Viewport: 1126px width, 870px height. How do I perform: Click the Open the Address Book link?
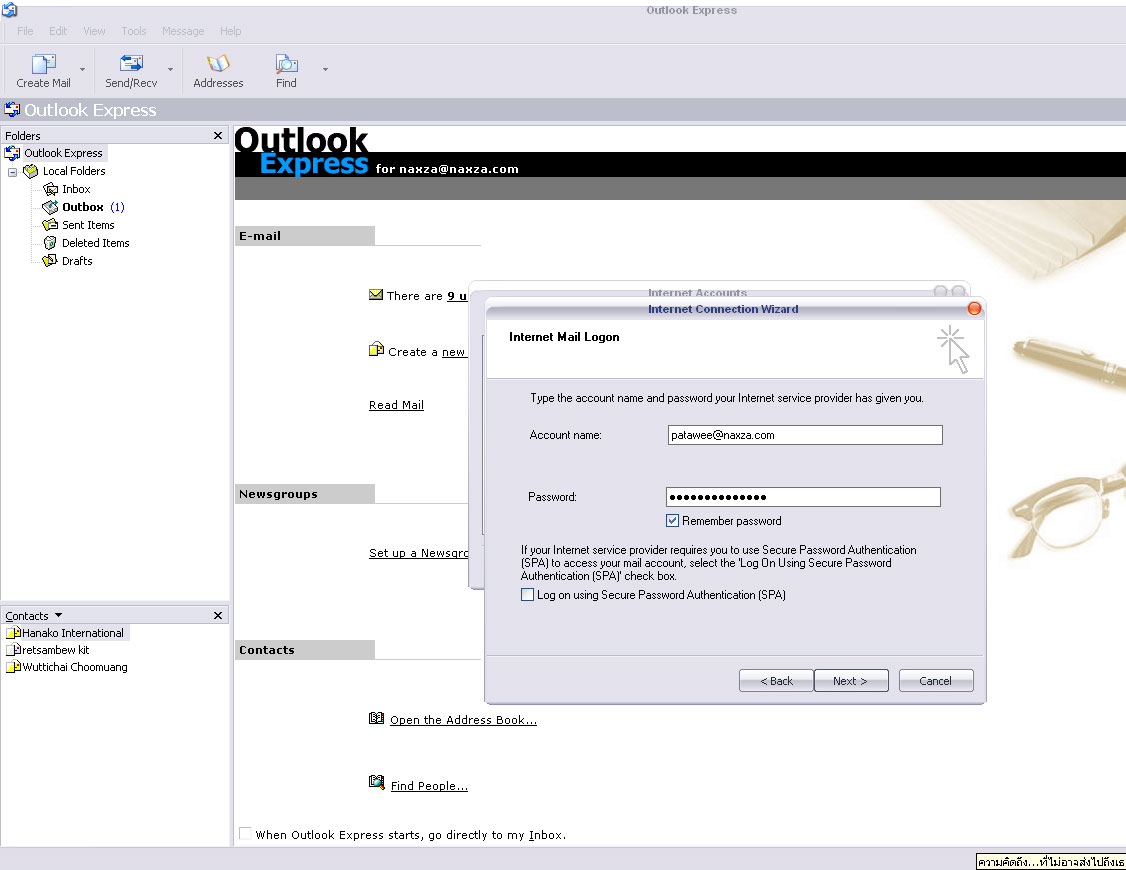[x=463, y=720]
